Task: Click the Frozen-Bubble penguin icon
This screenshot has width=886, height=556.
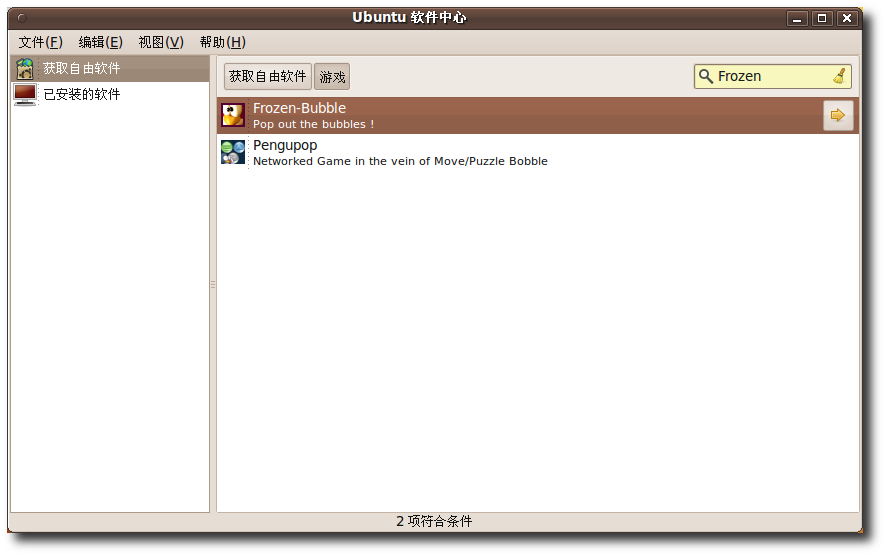Action: pos(233,115)
